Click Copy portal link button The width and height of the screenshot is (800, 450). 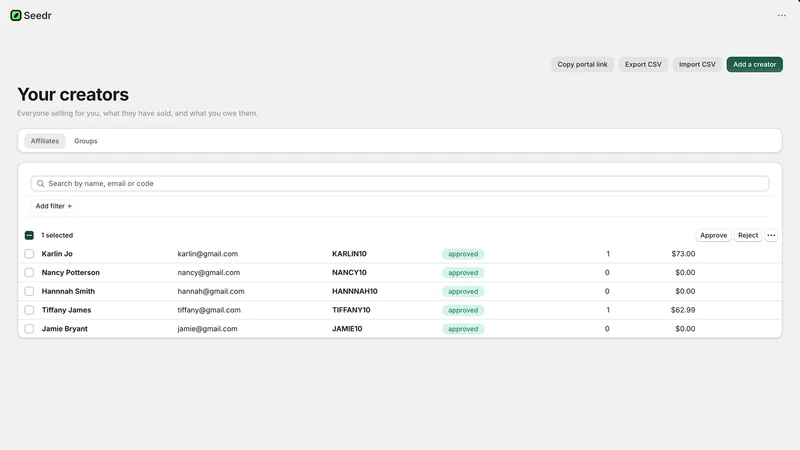click(x=582, y=64)
